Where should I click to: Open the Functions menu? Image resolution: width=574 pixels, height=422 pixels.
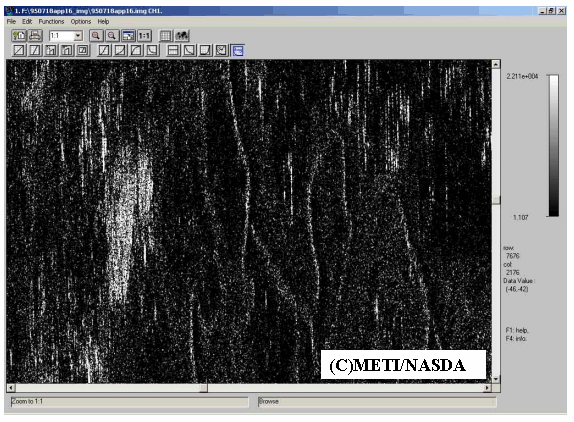point(51,22)
